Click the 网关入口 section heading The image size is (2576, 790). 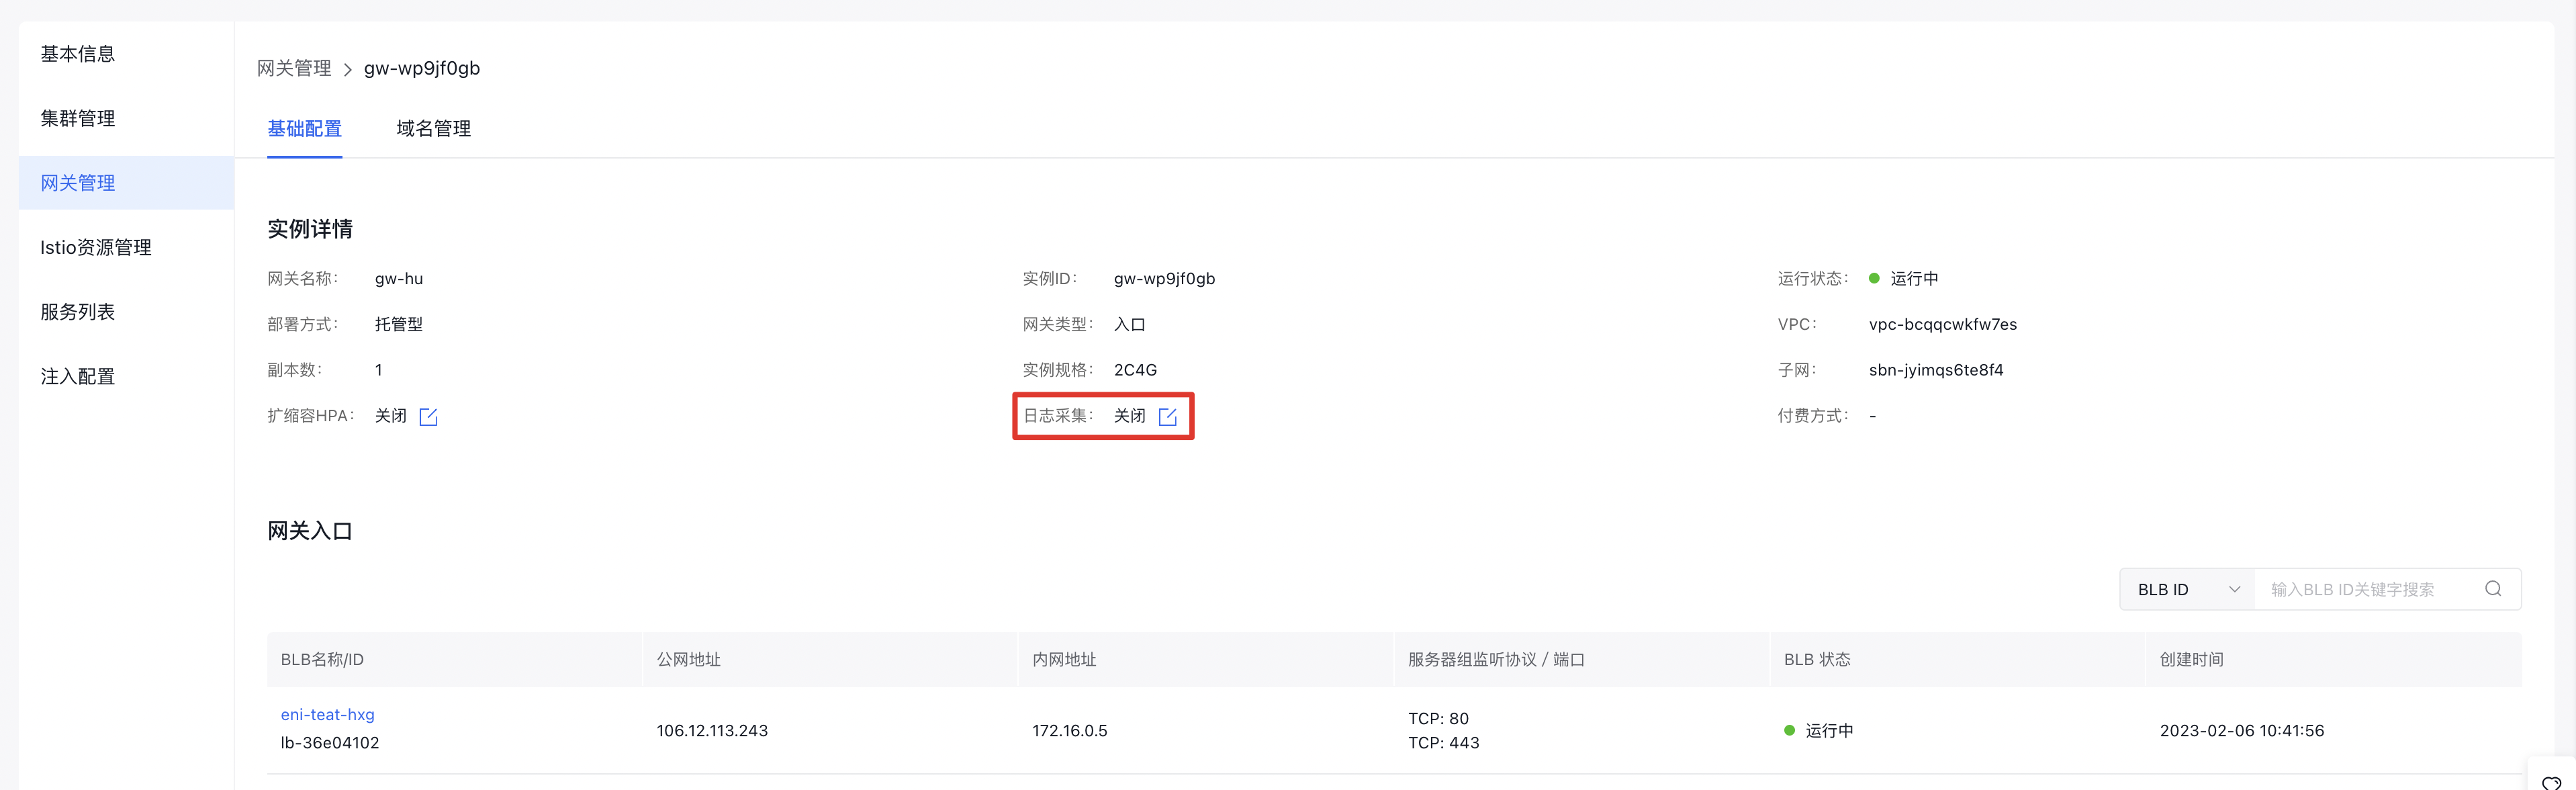pos(310,531)
